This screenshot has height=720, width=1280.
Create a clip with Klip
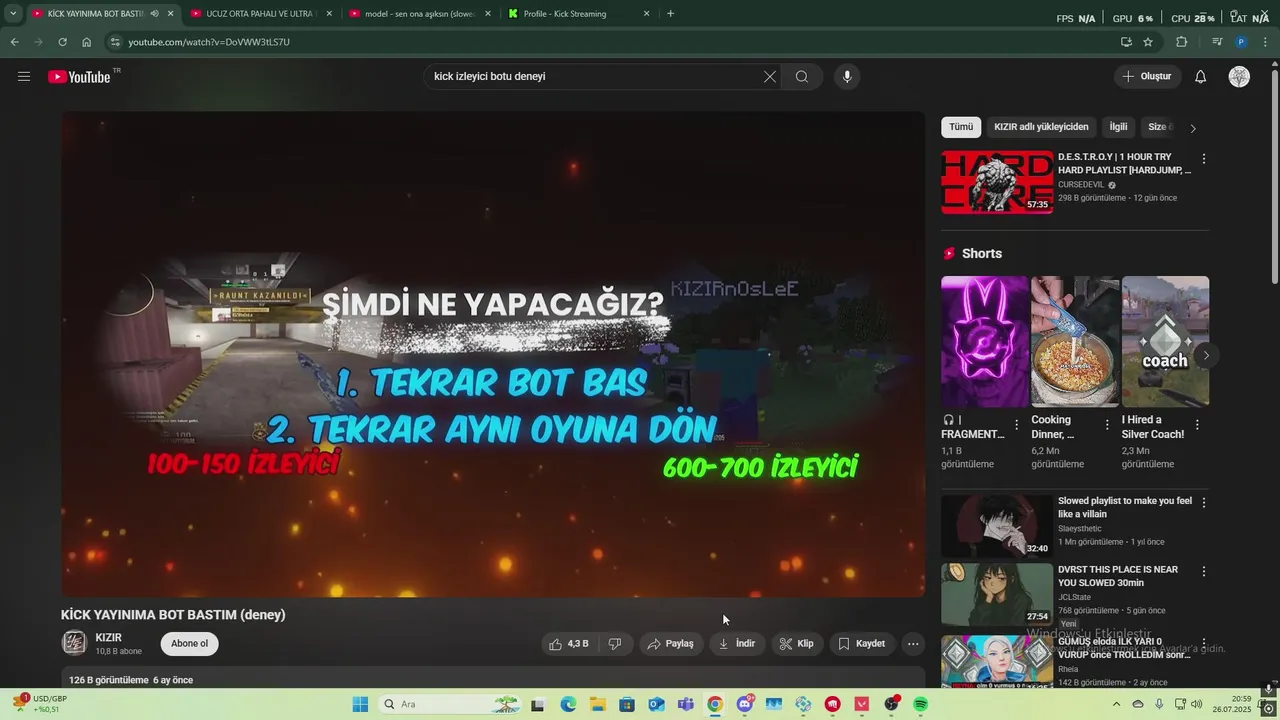point(797,644)
